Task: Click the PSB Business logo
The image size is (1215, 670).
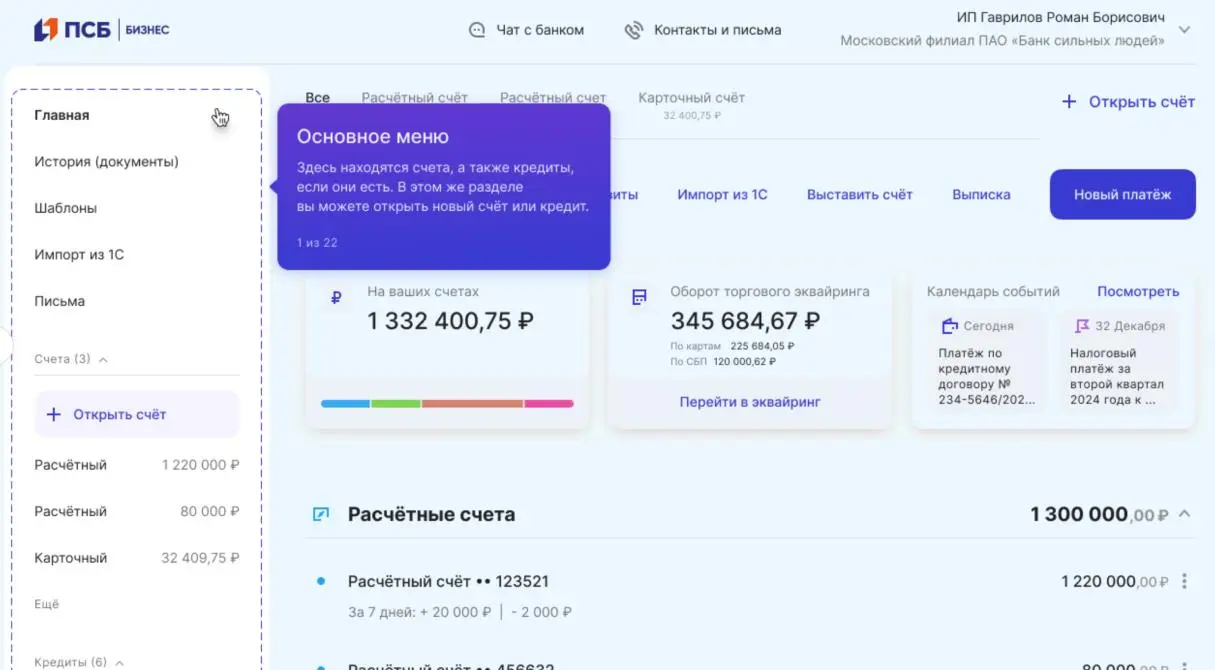Action: pyautogui.click(x=101, y=30)
